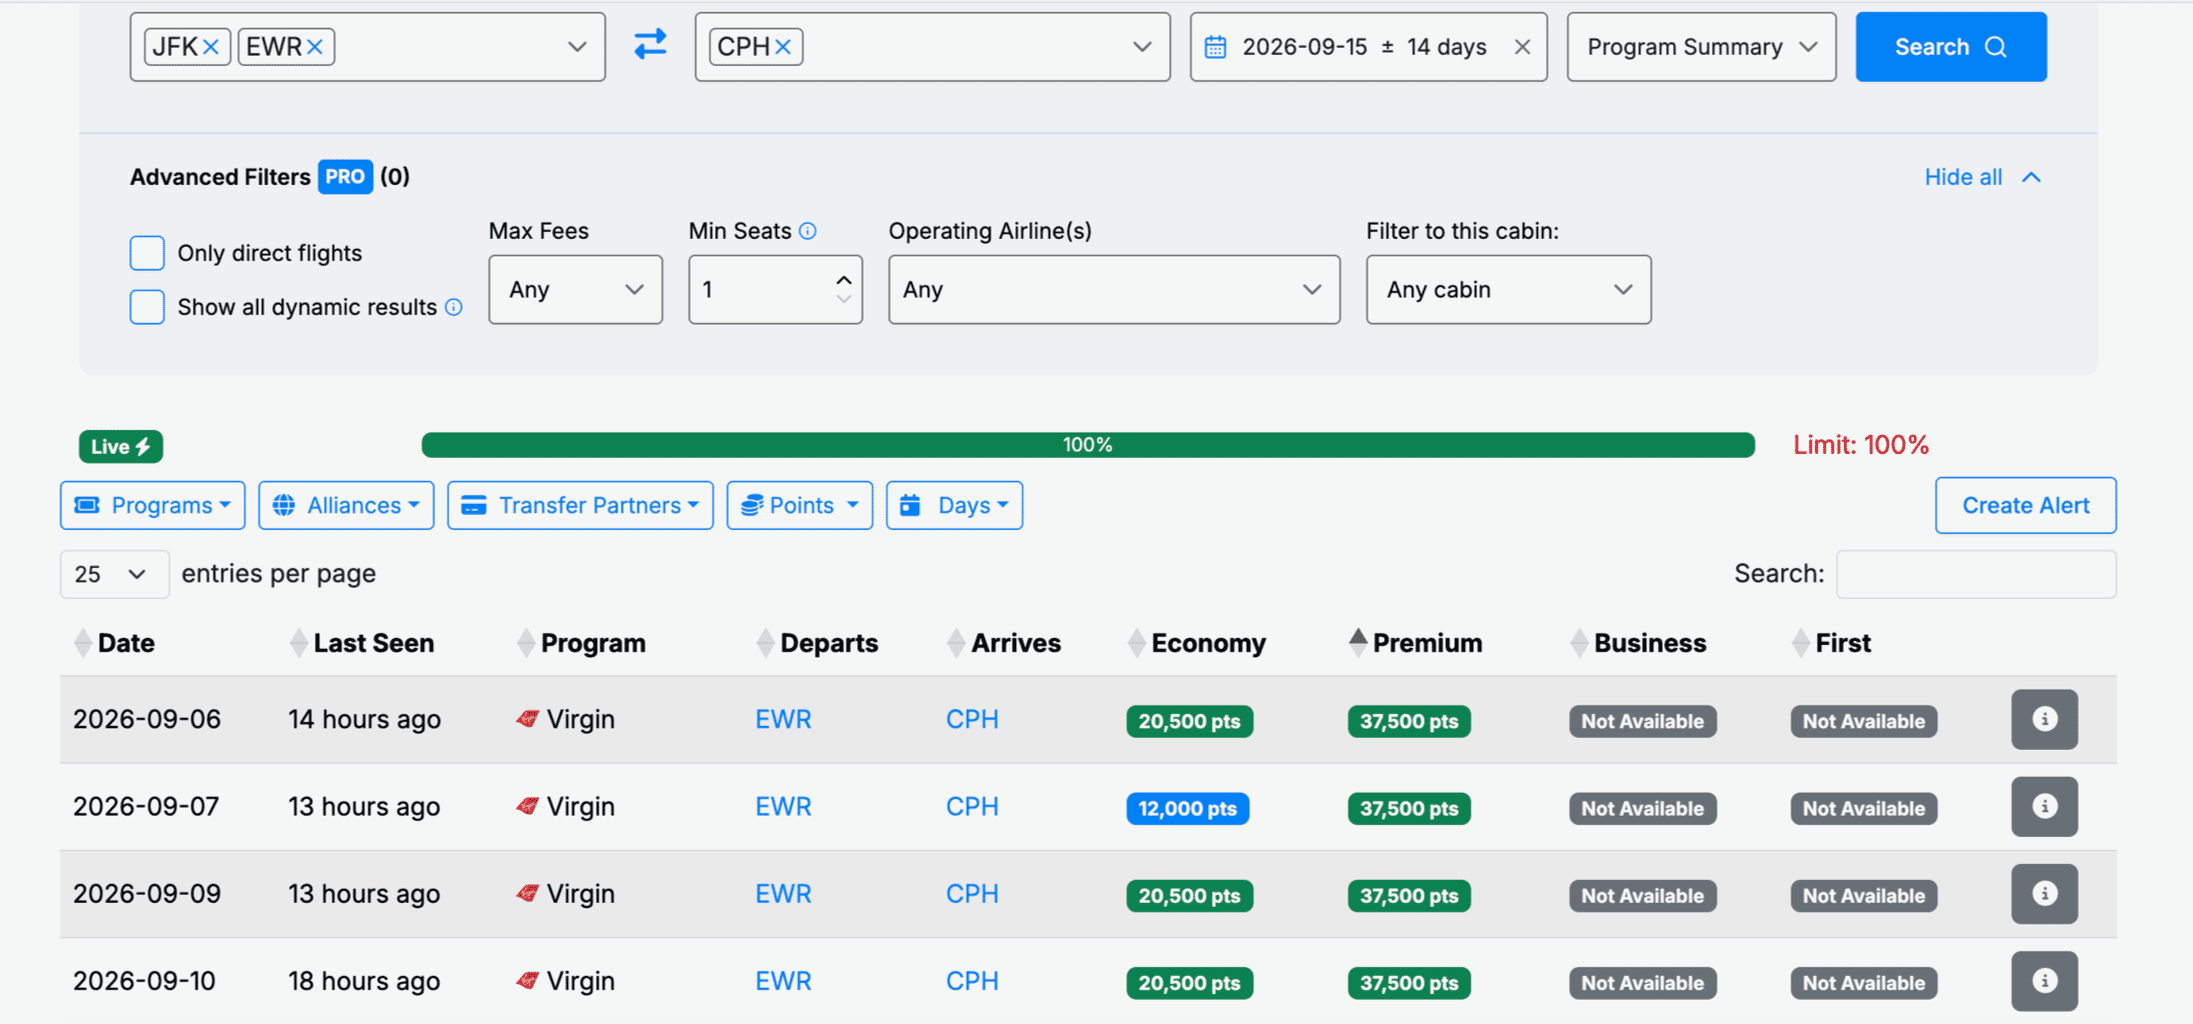
Task: Open the Programs filter menu
Action: (153, 505)
